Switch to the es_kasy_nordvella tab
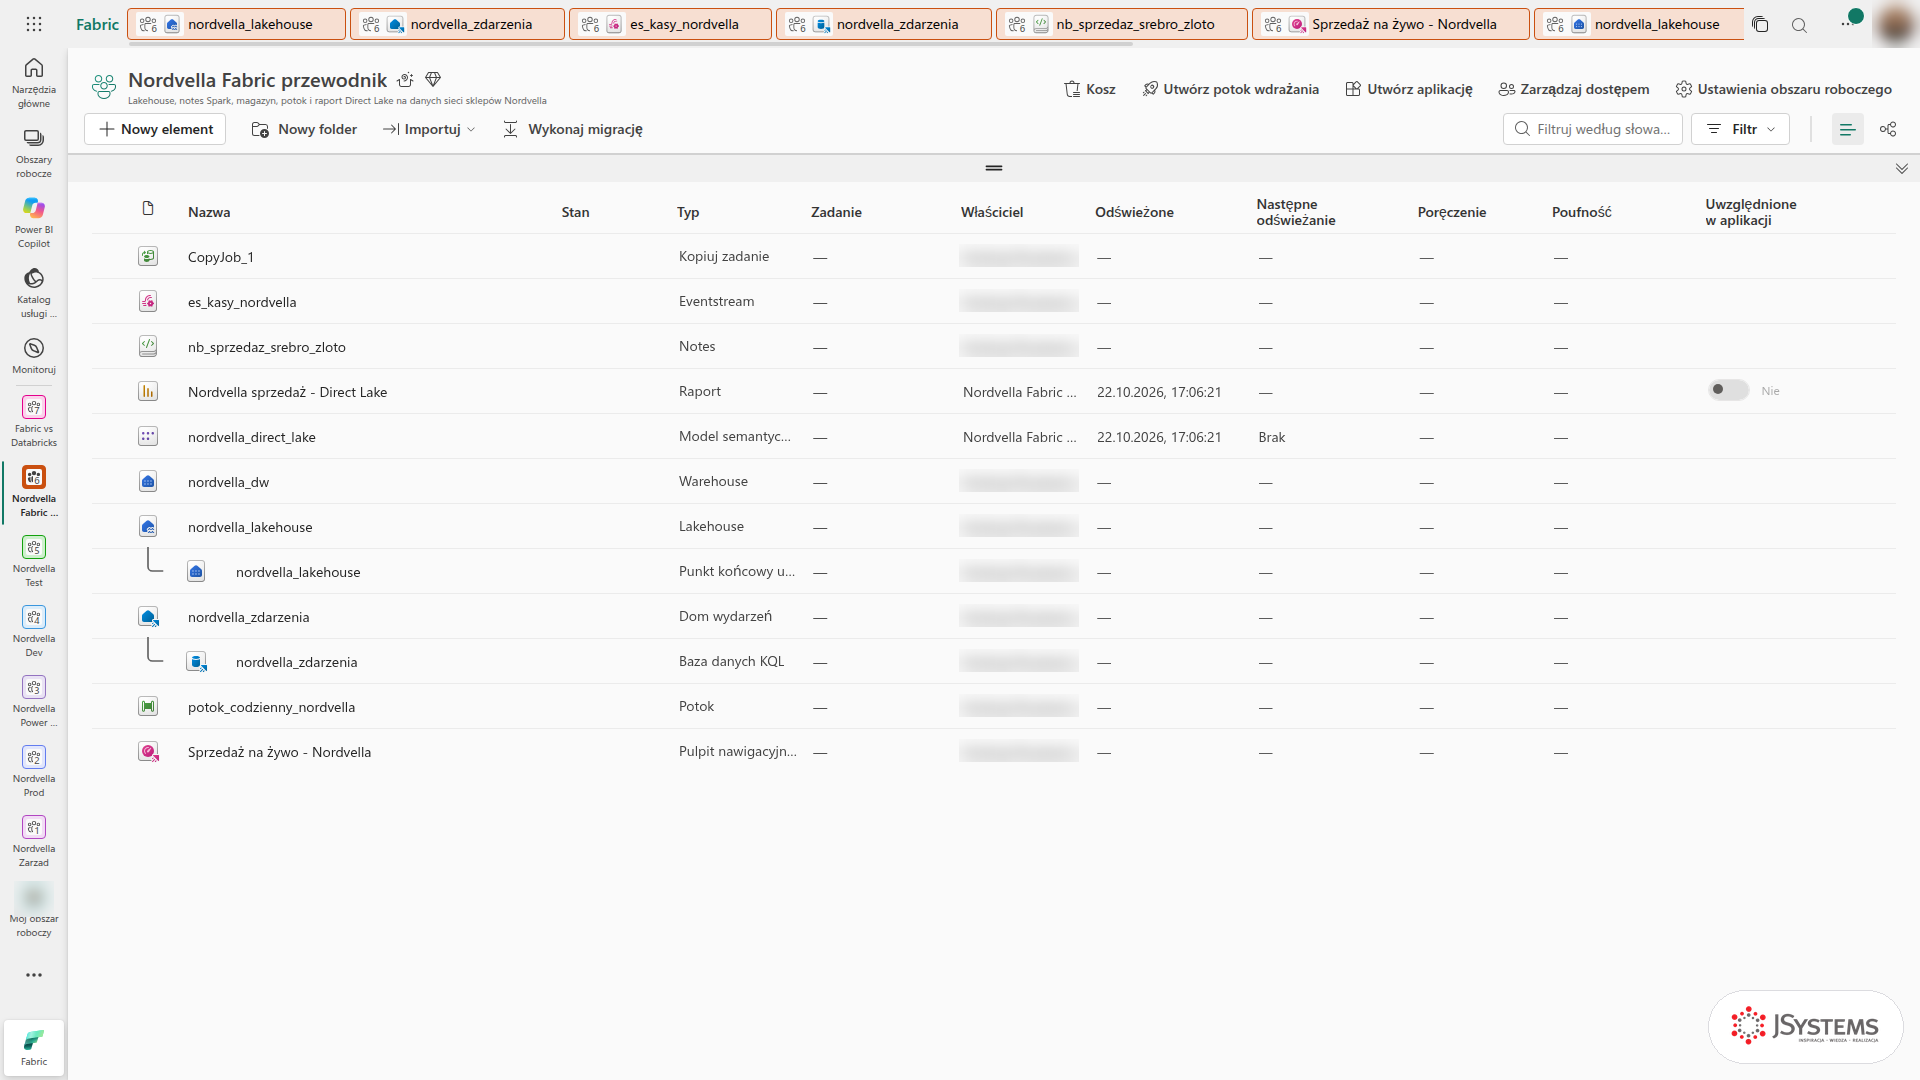 click(x=670, y=24)
